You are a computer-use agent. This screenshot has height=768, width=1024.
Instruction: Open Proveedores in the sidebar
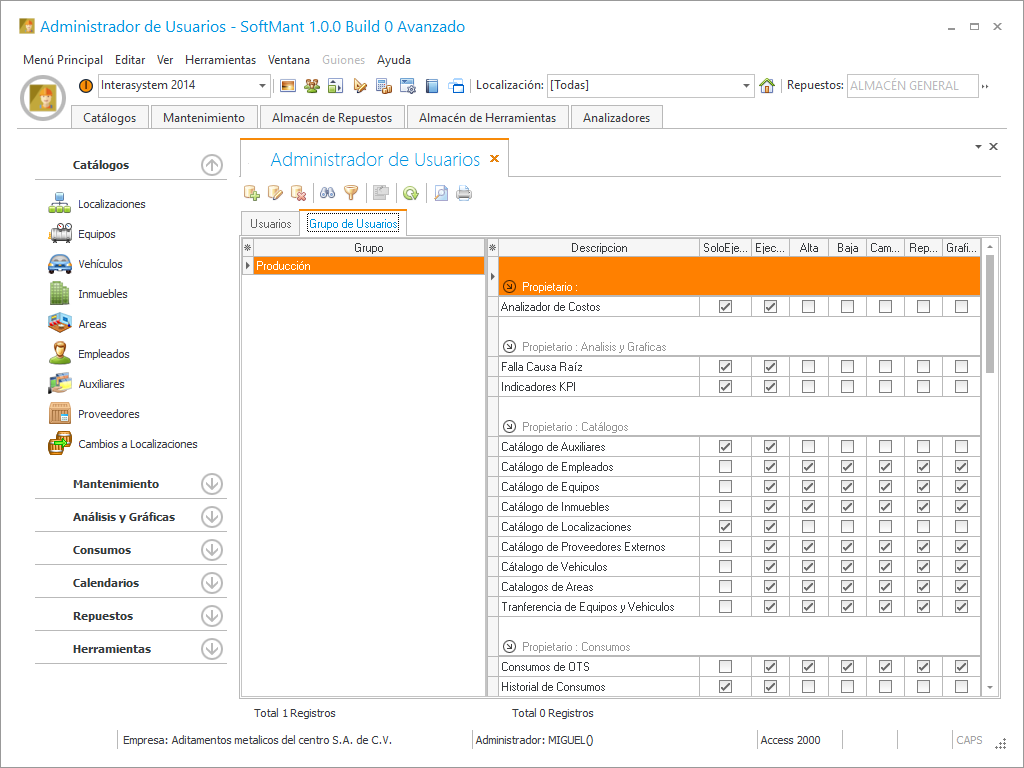tap(108, 414)
